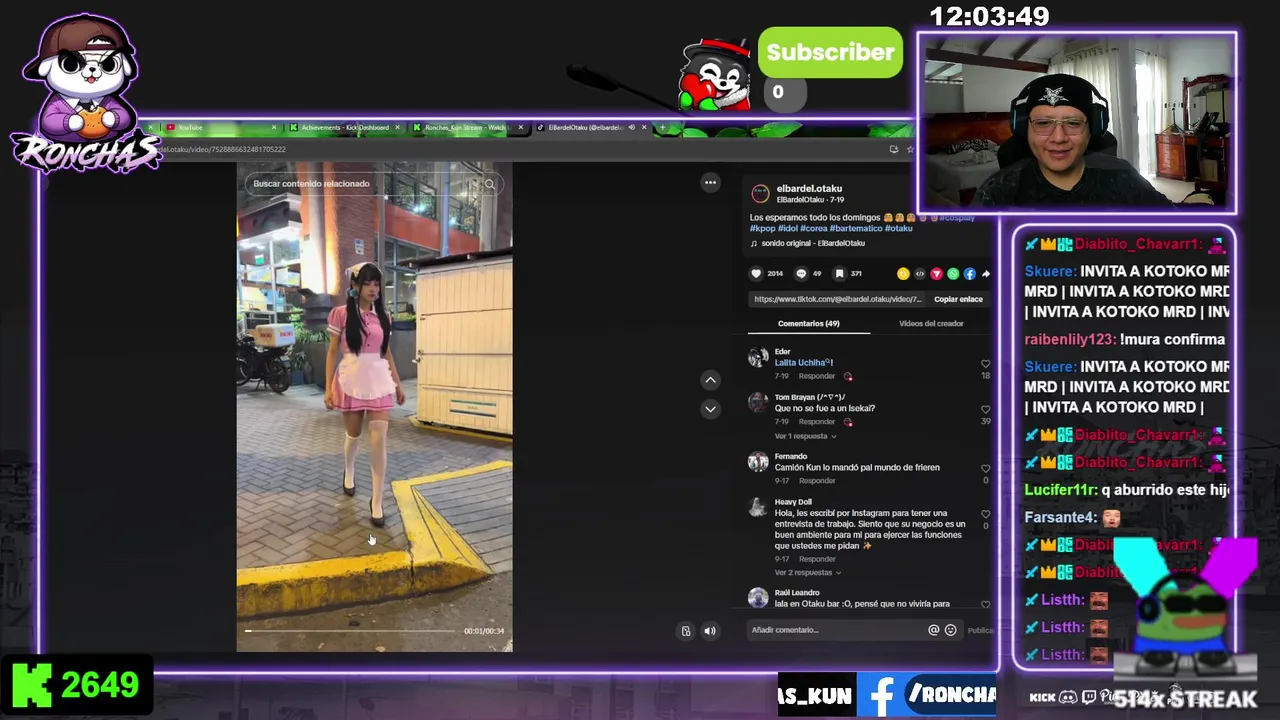Image resolution: width=1280 pixels, height=720 pixels.
Task: Select the Comentarios (49) tab
Action: pyautogui.click(x=808, y=323)
